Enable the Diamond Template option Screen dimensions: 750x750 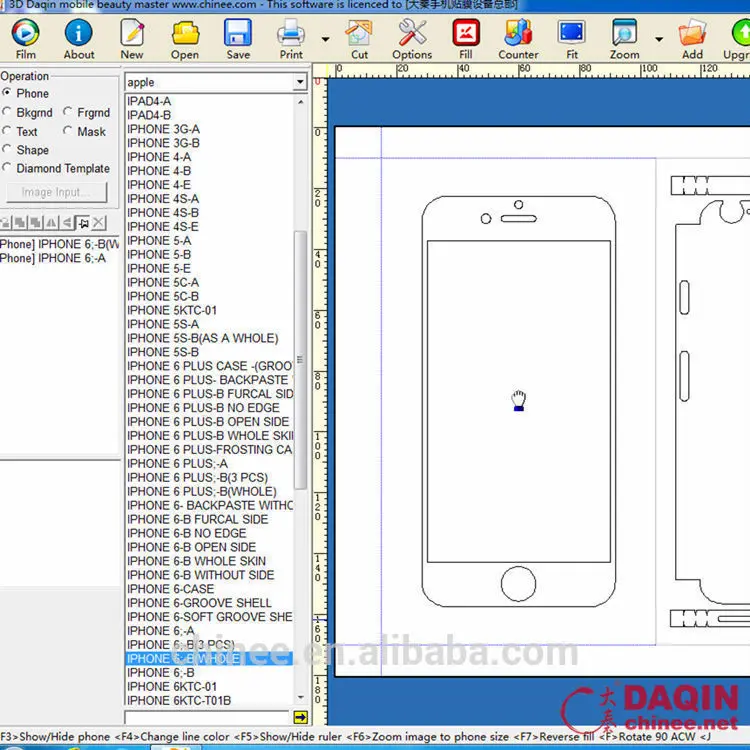pos(8,169)
